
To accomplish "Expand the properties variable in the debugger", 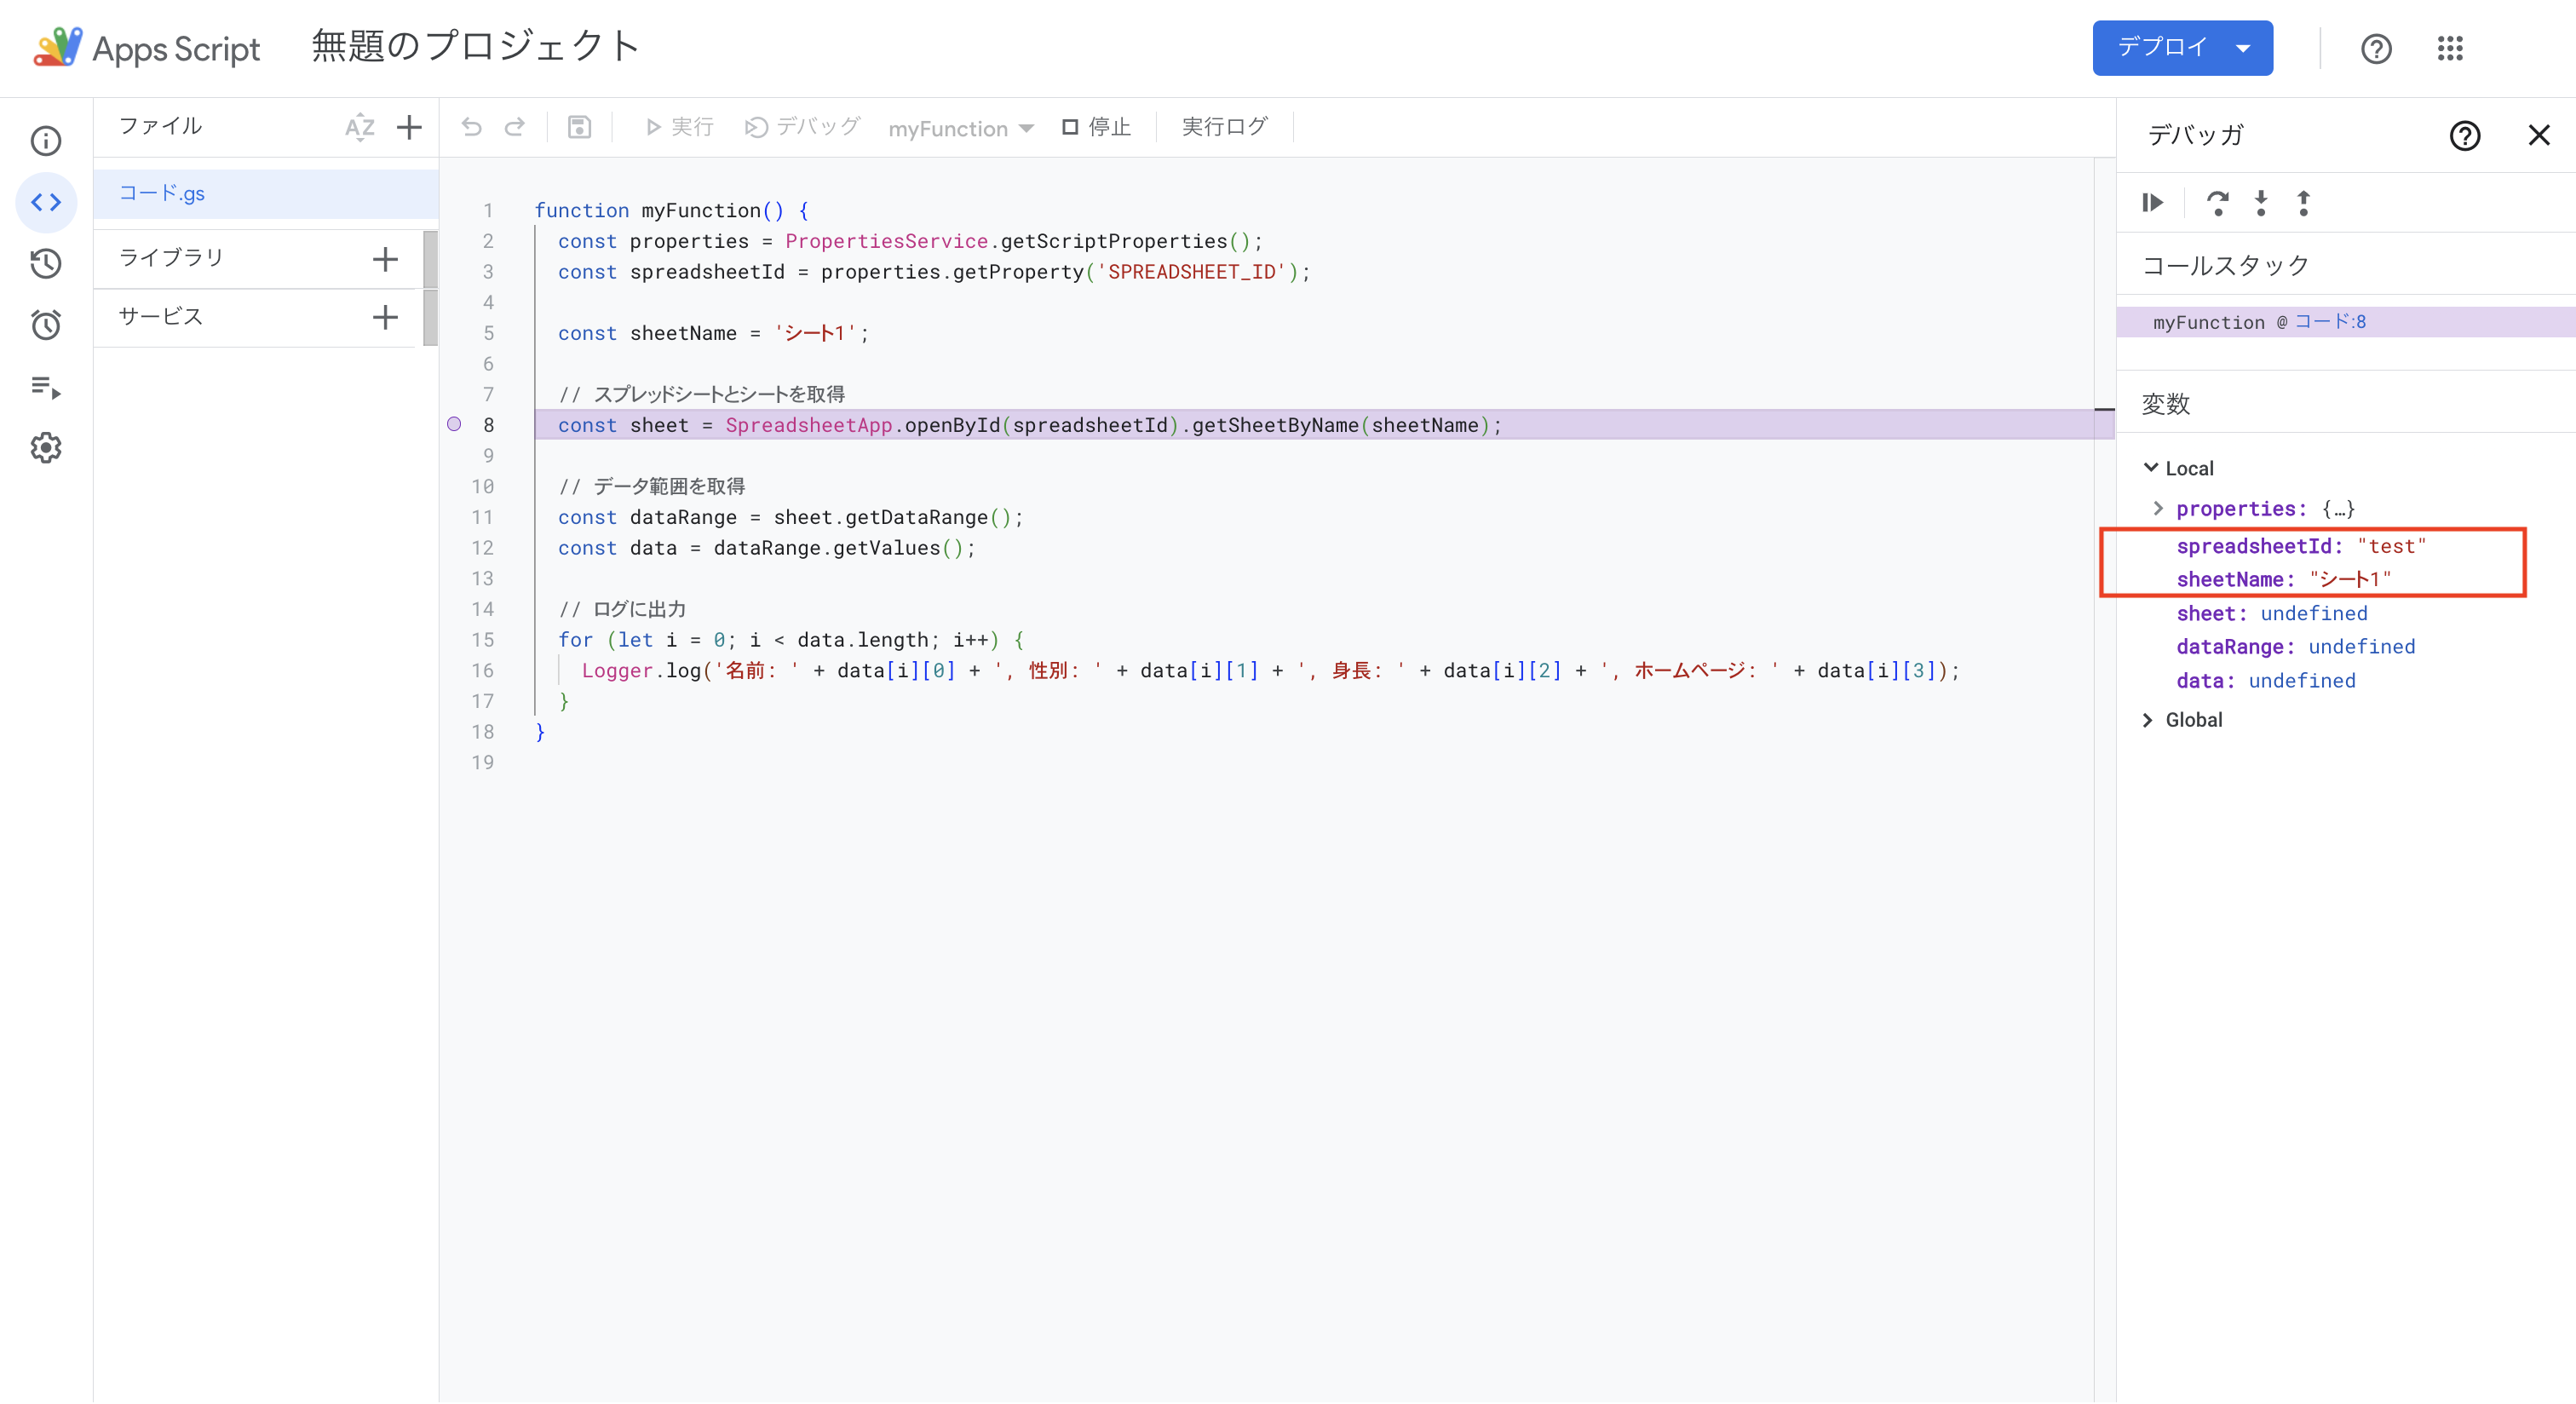I will (x=2157, y=509).
